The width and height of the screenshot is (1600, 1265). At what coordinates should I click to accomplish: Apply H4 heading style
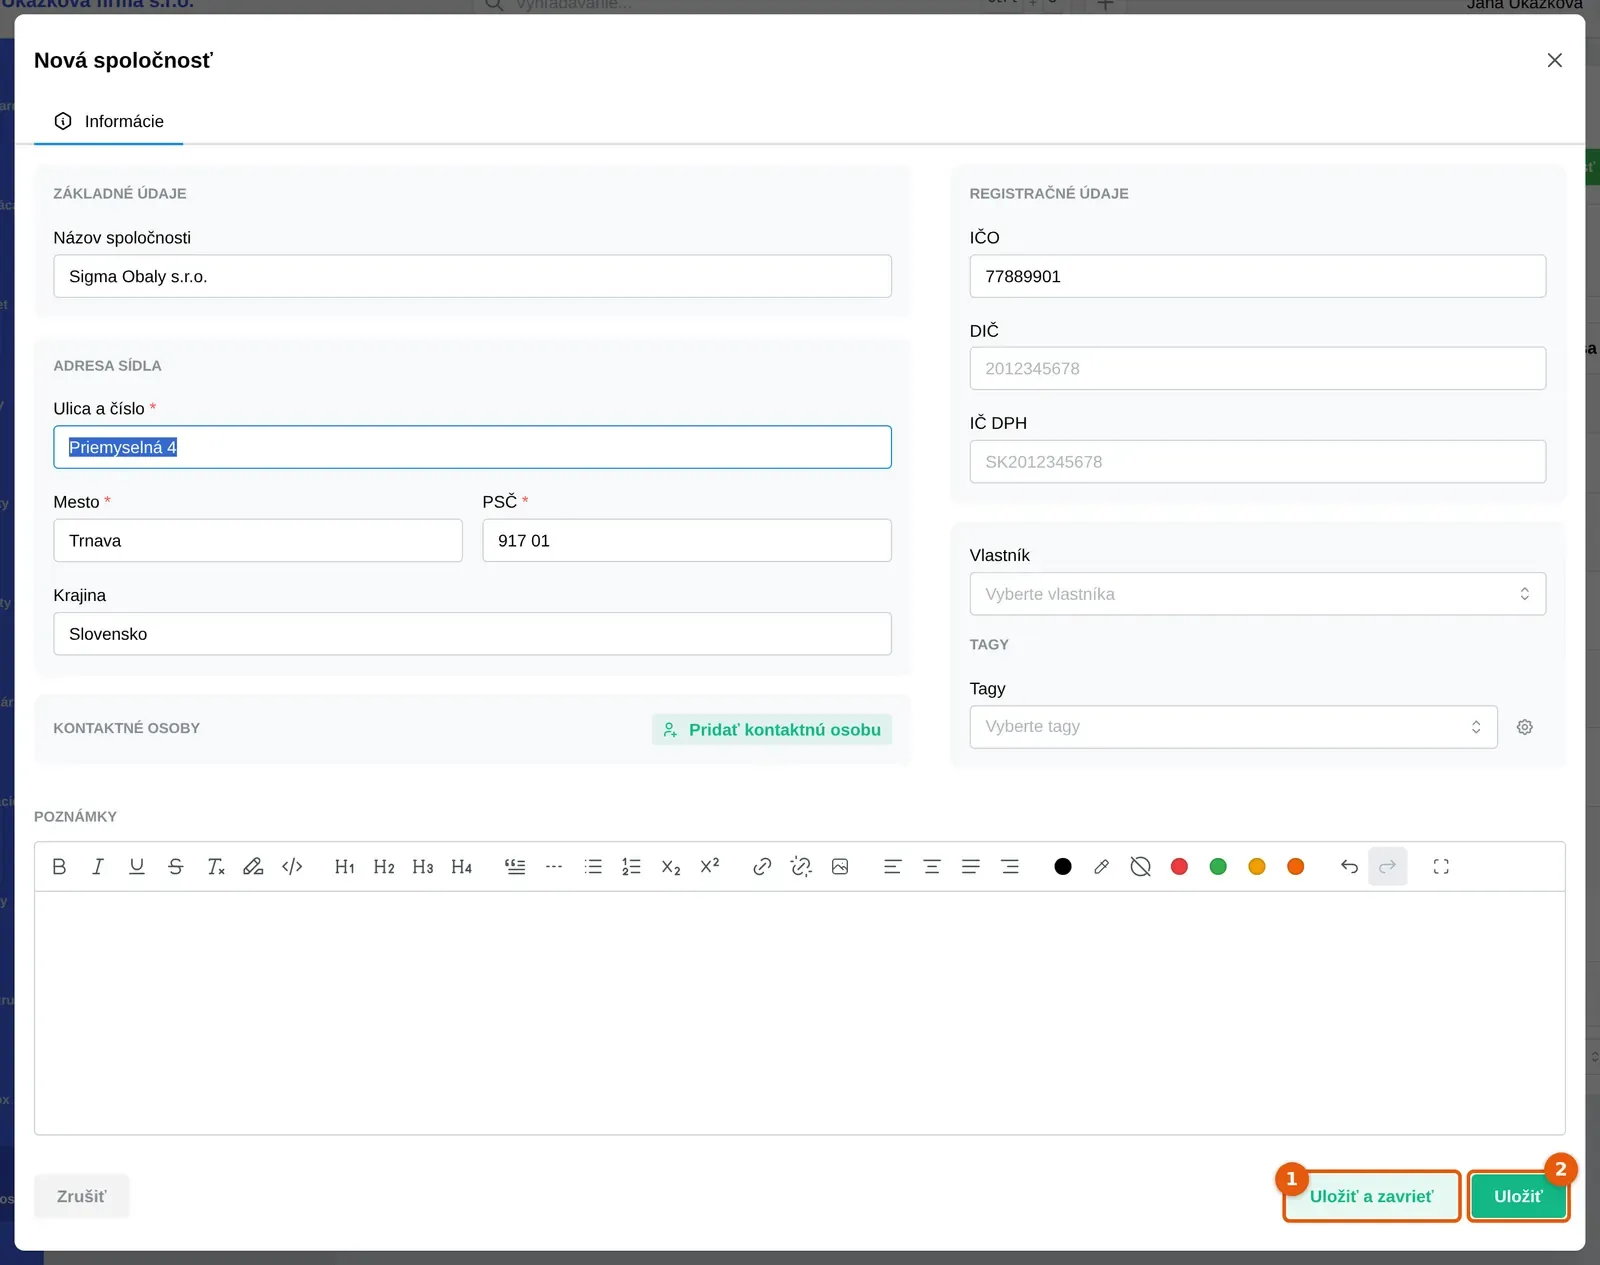(x=461, y=867)
